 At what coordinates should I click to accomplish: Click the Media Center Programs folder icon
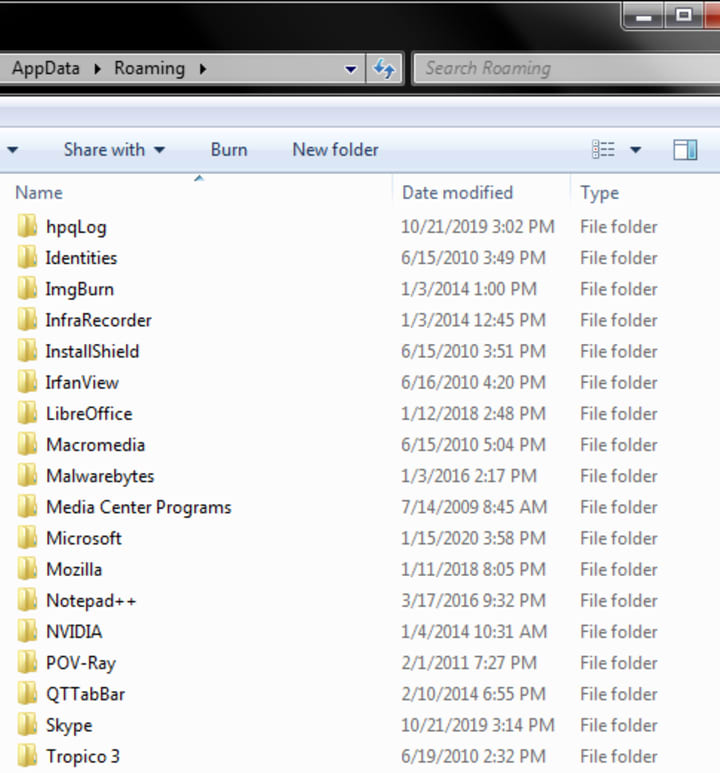pos(27,506)
